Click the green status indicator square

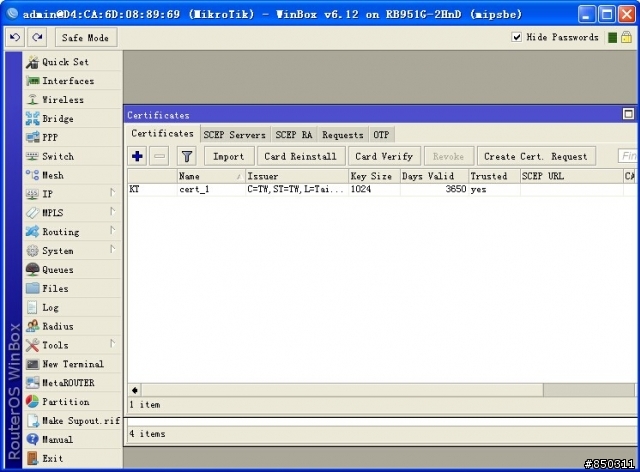612,38
